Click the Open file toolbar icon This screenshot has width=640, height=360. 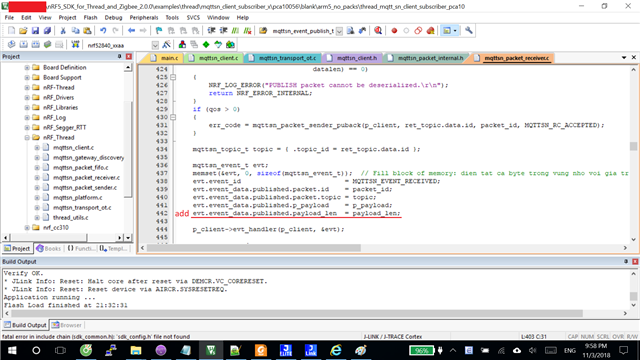[x=23, y=31]
